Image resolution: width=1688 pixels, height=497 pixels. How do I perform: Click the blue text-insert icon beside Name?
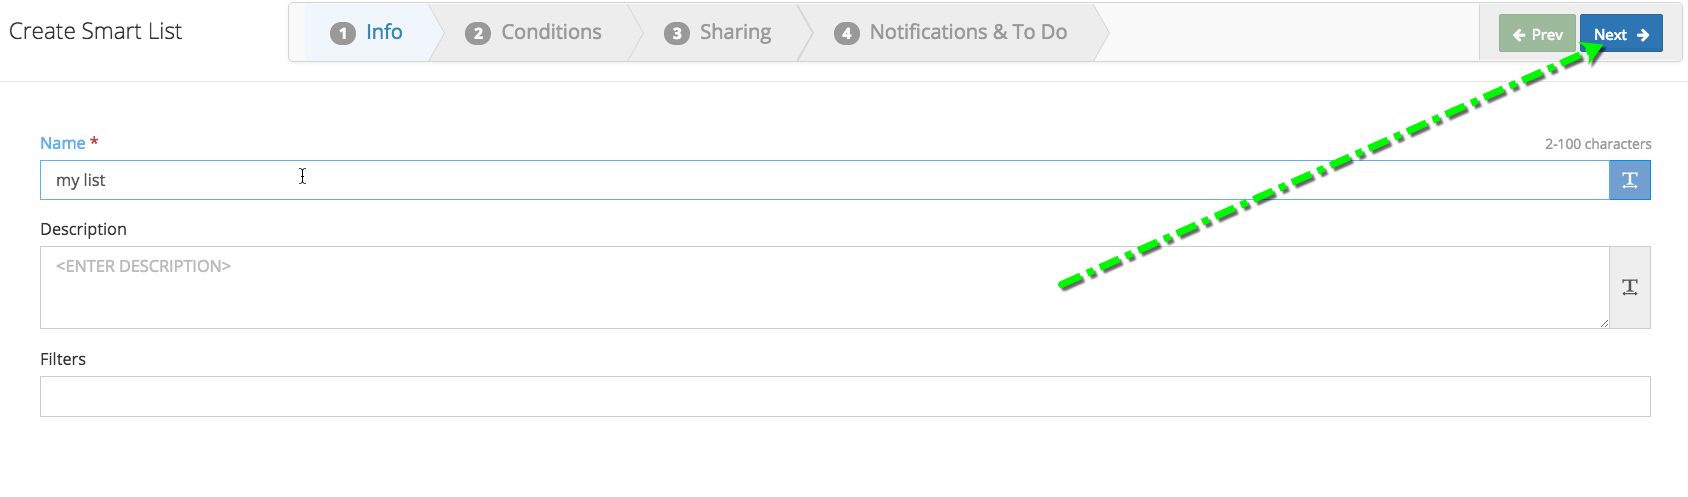pyautogui.click(x=1629, y=180)
